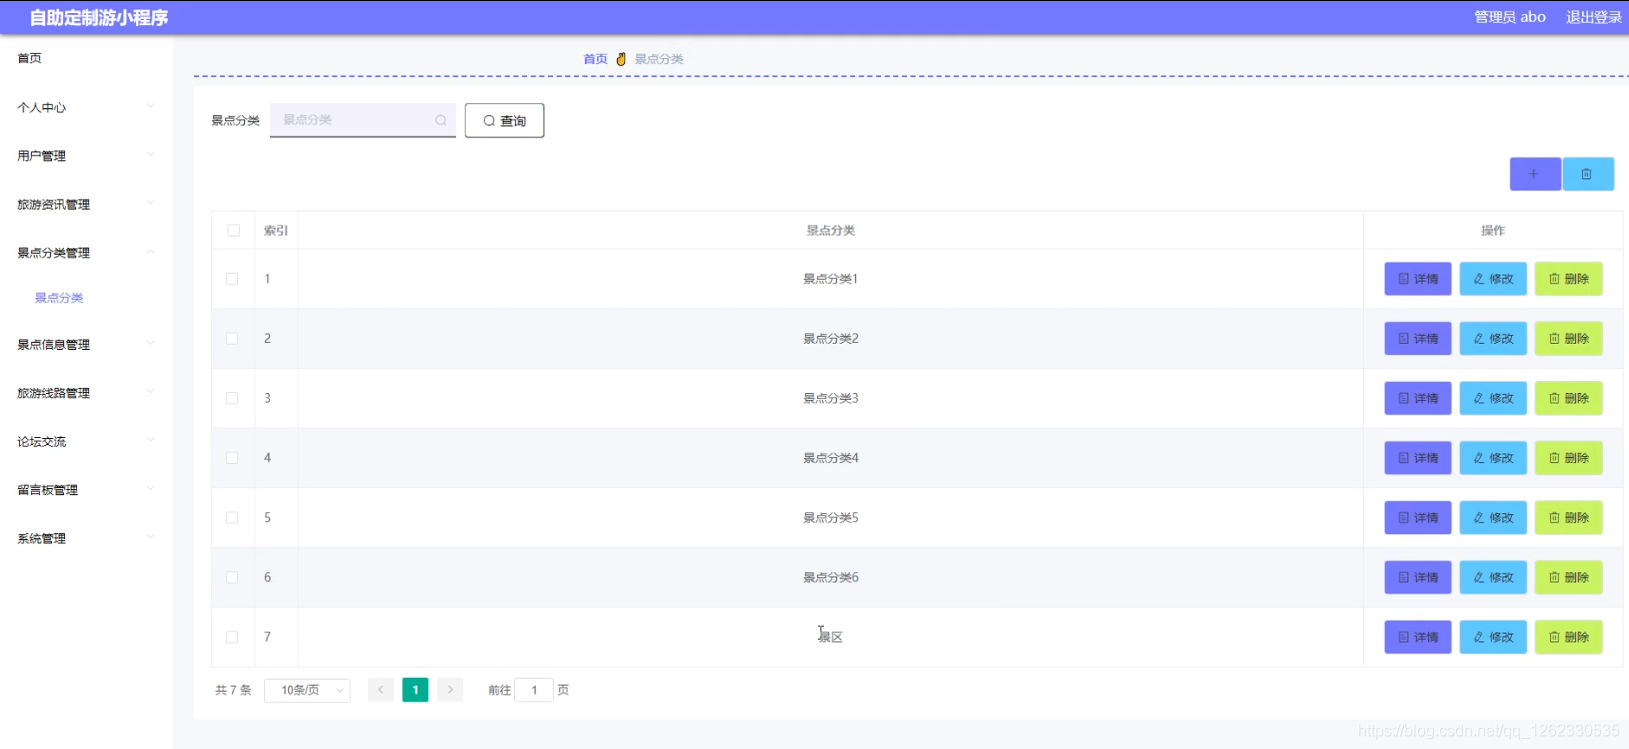Click 修改 for the 景区 row
Viewport: 1629px width, 749px height.
point(1493,637)
